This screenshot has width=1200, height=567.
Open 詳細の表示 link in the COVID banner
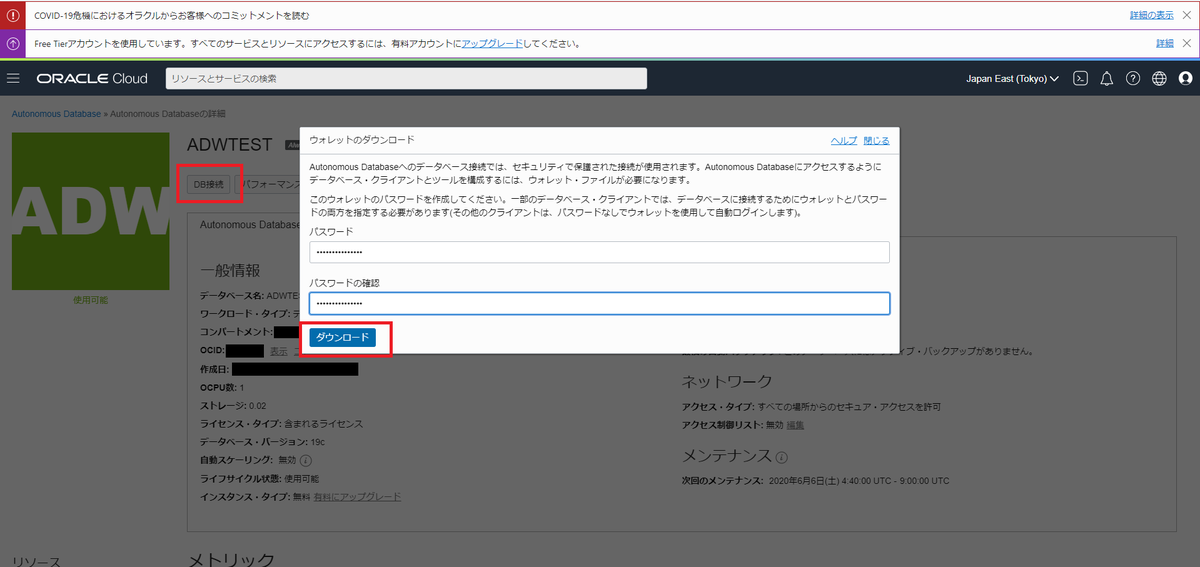[x=1152, y=16]
